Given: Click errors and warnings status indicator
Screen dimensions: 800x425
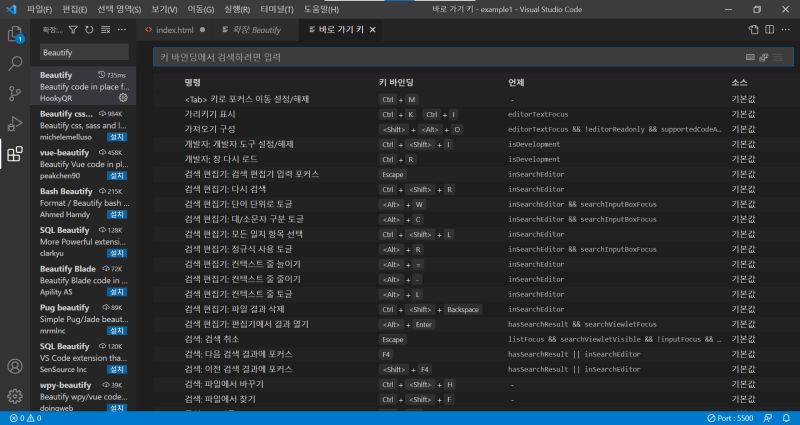Looking at the screenshot, I should (25, 418).
